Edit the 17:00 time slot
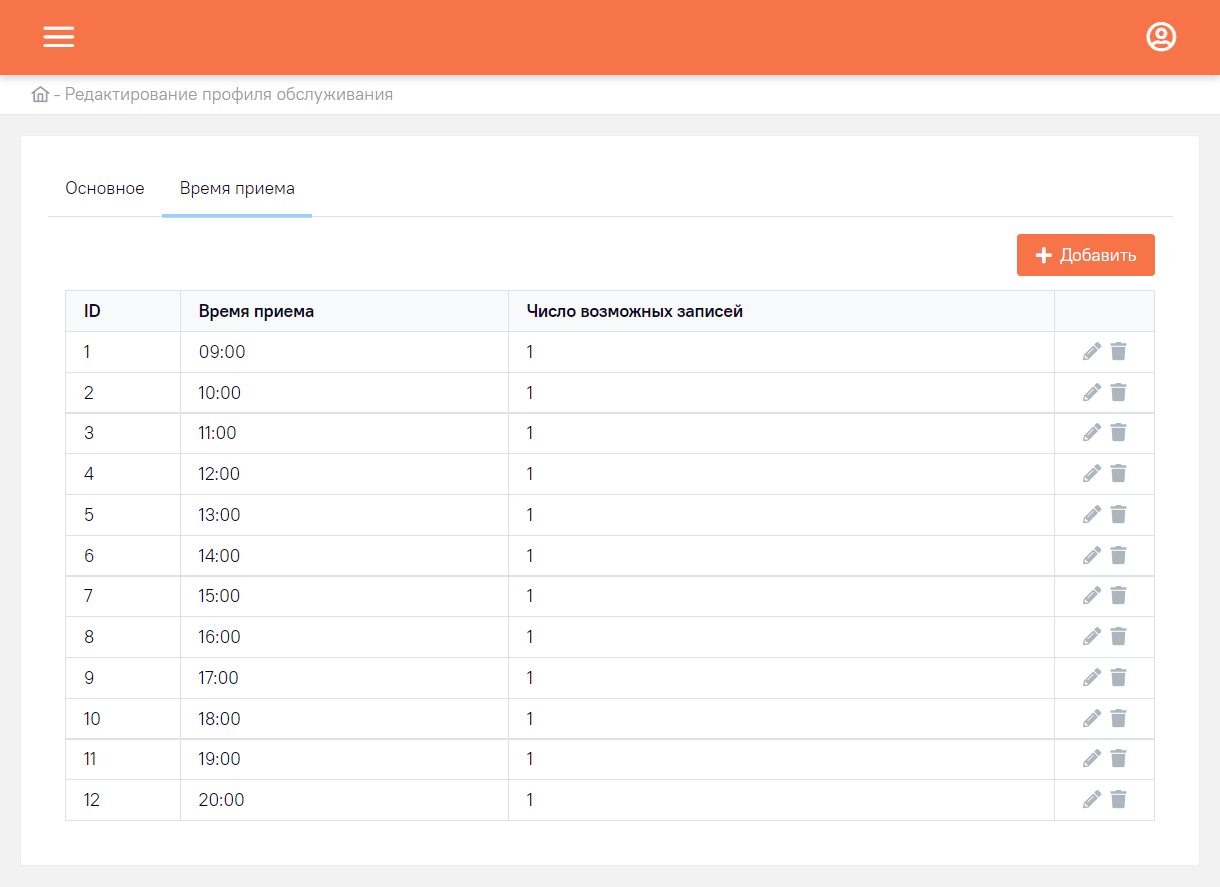 1092,678
